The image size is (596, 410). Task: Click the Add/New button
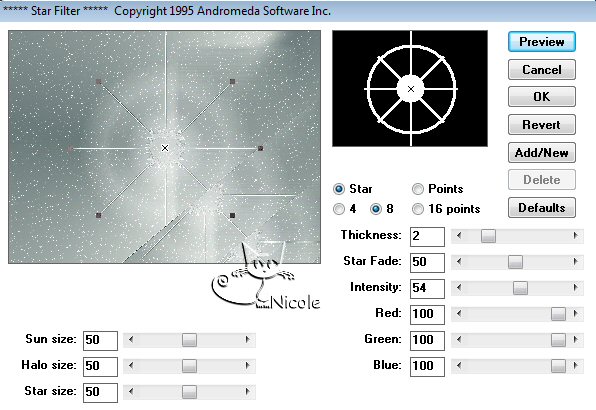point(542,153)
